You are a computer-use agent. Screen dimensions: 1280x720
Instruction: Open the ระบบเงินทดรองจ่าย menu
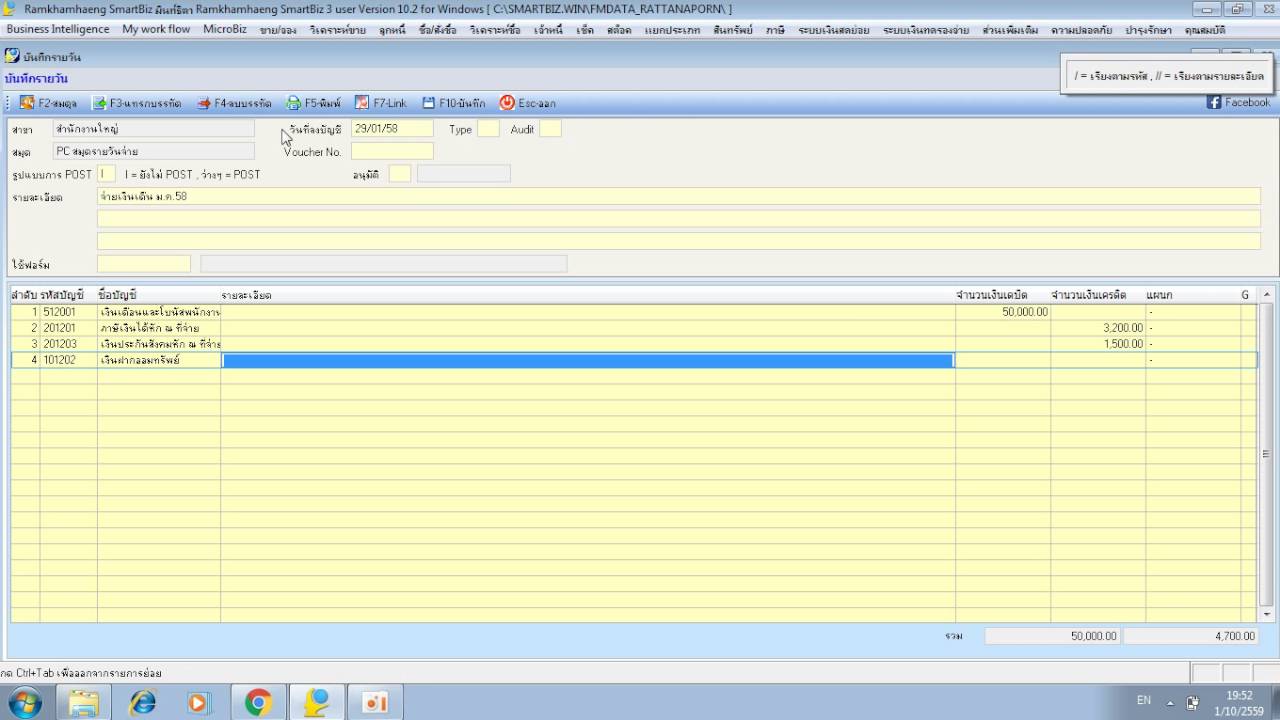coord(926,30)
